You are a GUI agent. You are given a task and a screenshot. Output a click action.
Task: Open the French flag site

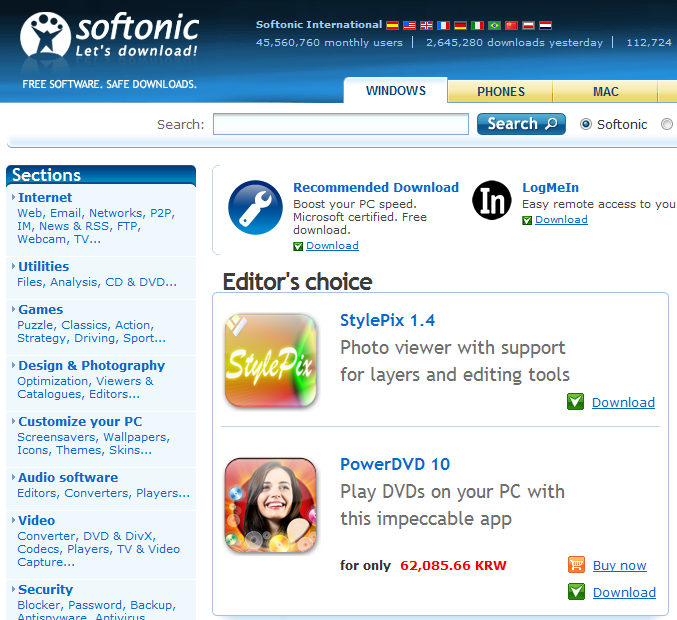coord(443,25)
